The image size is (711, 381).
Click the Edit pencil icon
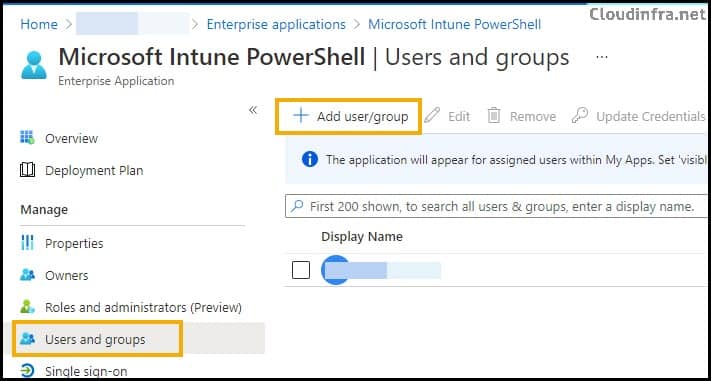432,116
